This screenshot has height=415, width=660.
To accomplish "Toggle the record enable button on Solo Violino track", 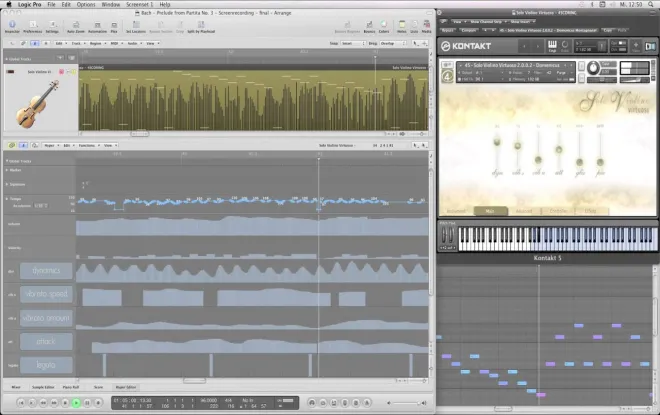I will (61, 72).
